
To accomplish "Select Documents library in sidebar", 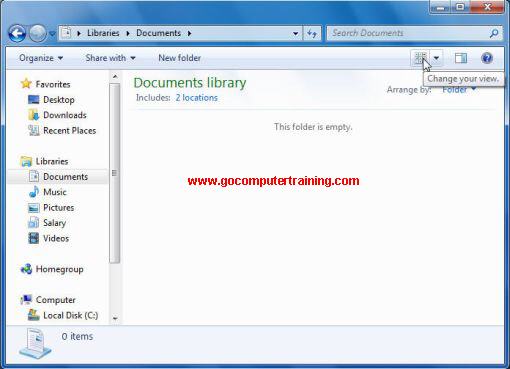I will pos(65,177).
